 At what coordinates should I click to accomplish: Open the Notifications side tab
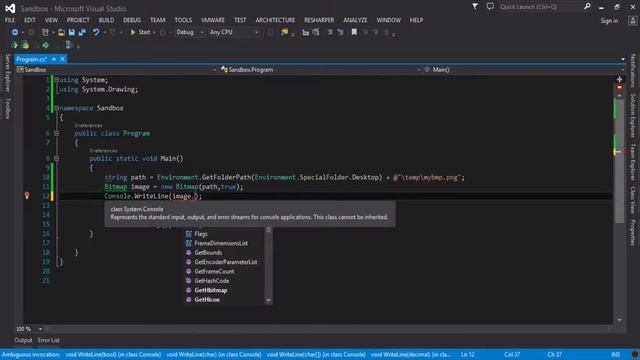(x=633, y=71)
